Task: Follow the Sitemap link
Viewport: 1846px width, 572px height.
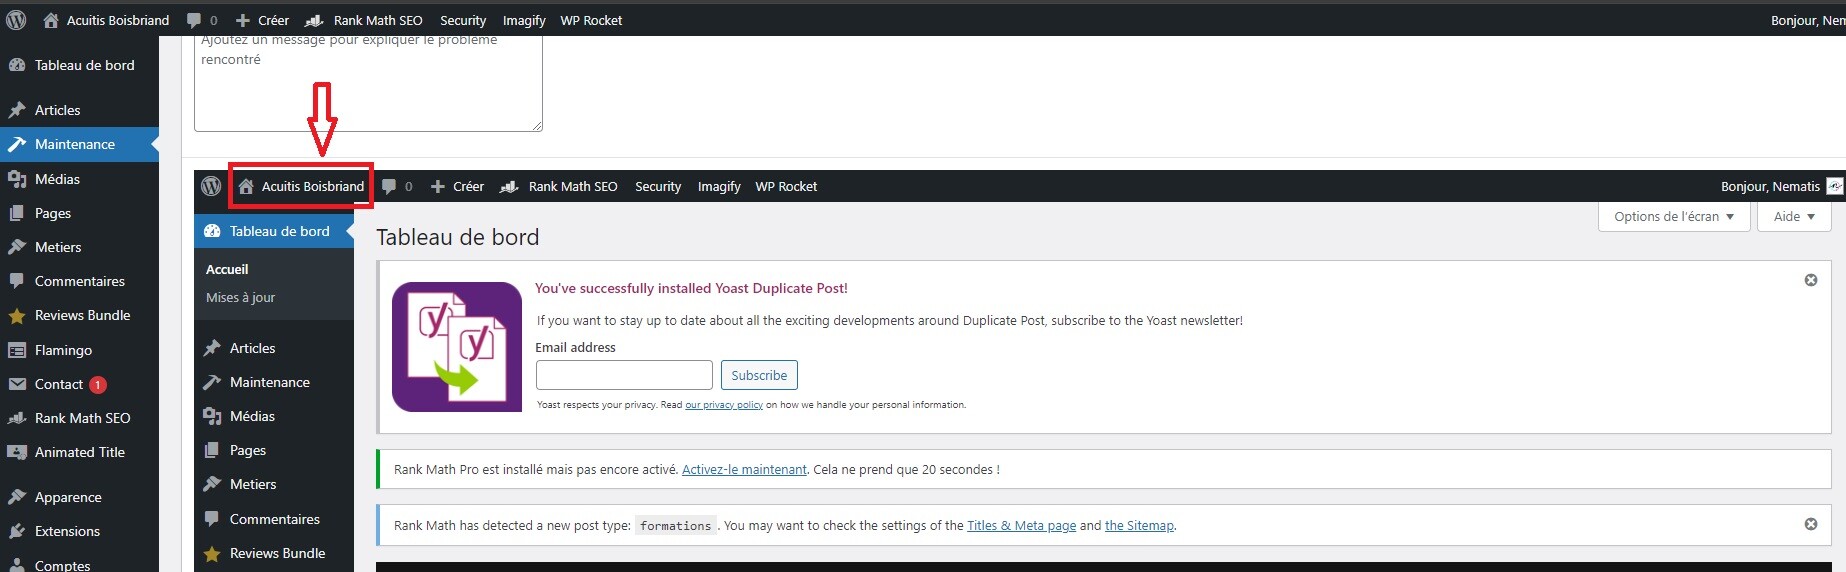Action: pos(1139,525)
